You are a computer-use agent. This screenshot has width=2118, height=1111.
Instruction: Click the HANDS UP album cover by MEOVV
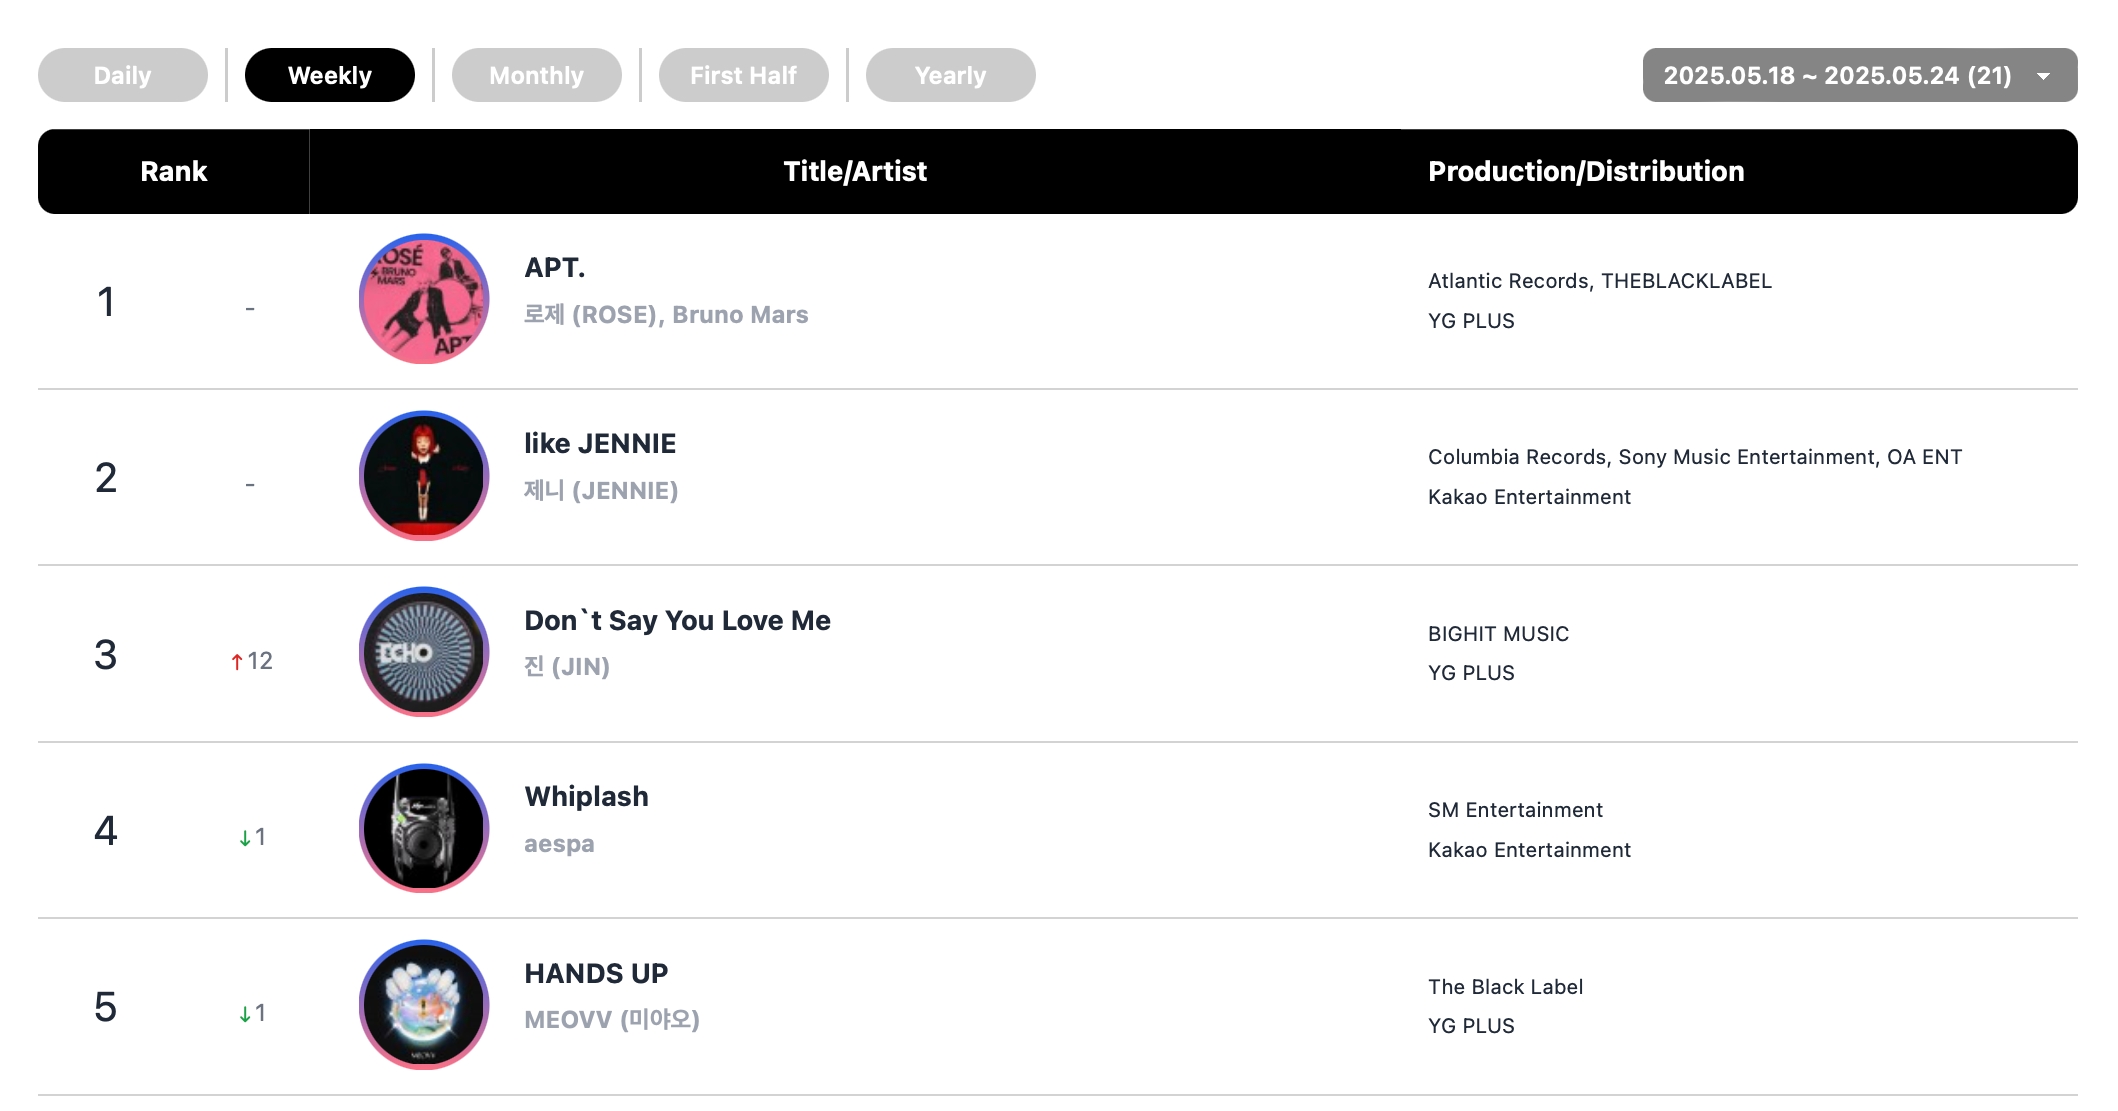point(424,1005)
